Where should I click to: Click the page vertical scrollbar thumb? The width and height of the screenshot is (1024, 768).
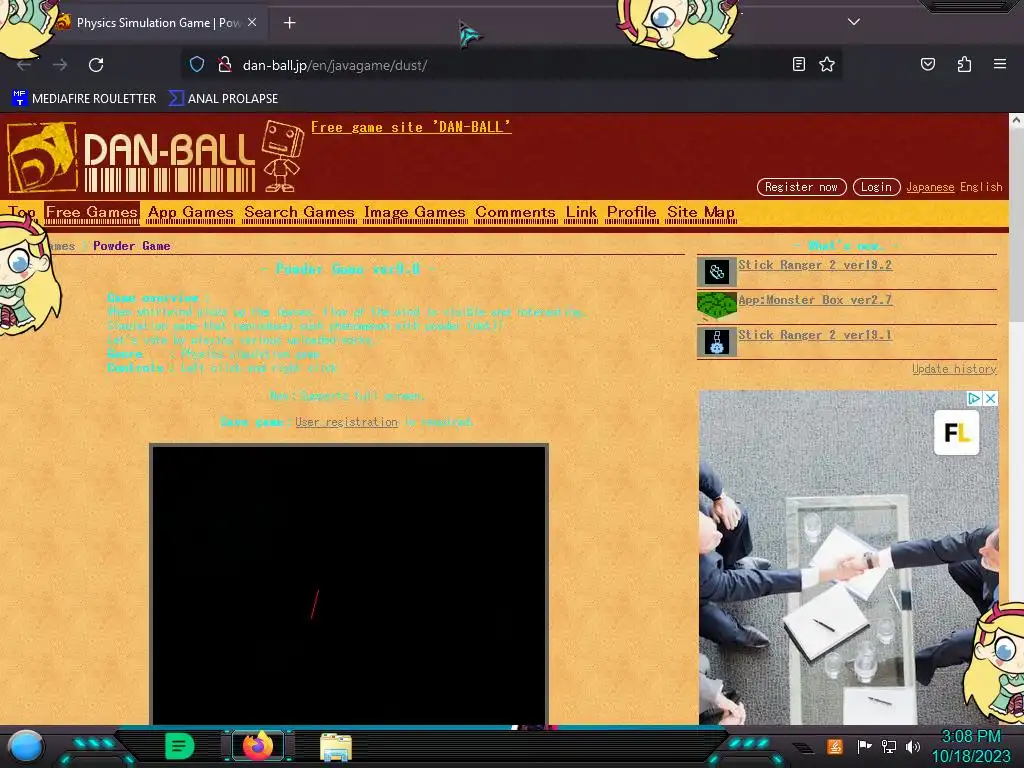(x=1016, y=224)
